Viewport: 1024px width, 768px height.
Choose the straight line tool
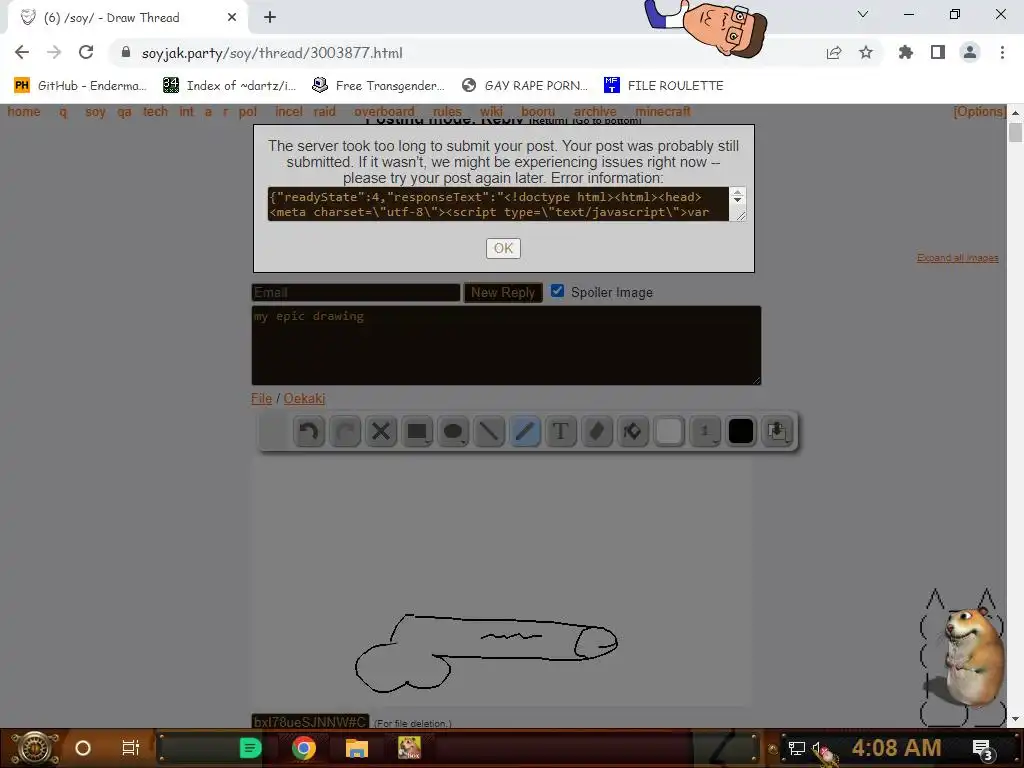tap(488, 431)
